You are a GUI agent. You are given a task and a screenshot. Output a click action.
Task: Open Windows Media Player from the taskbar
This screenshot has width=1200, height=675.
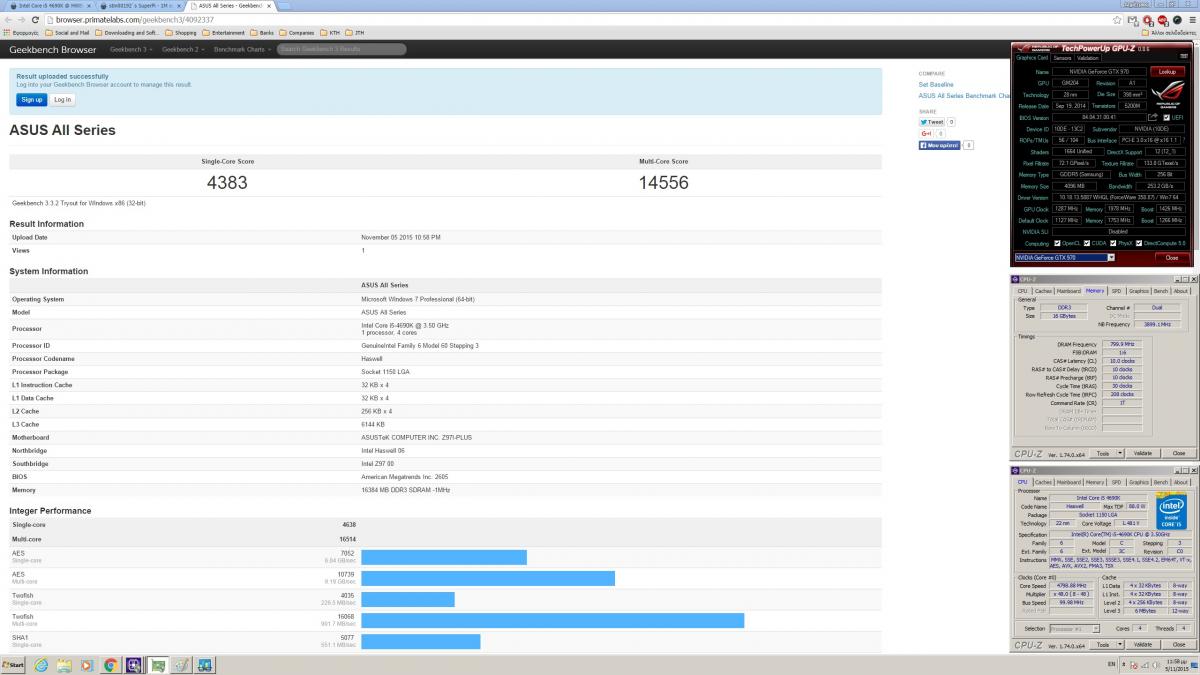[87, 664]
